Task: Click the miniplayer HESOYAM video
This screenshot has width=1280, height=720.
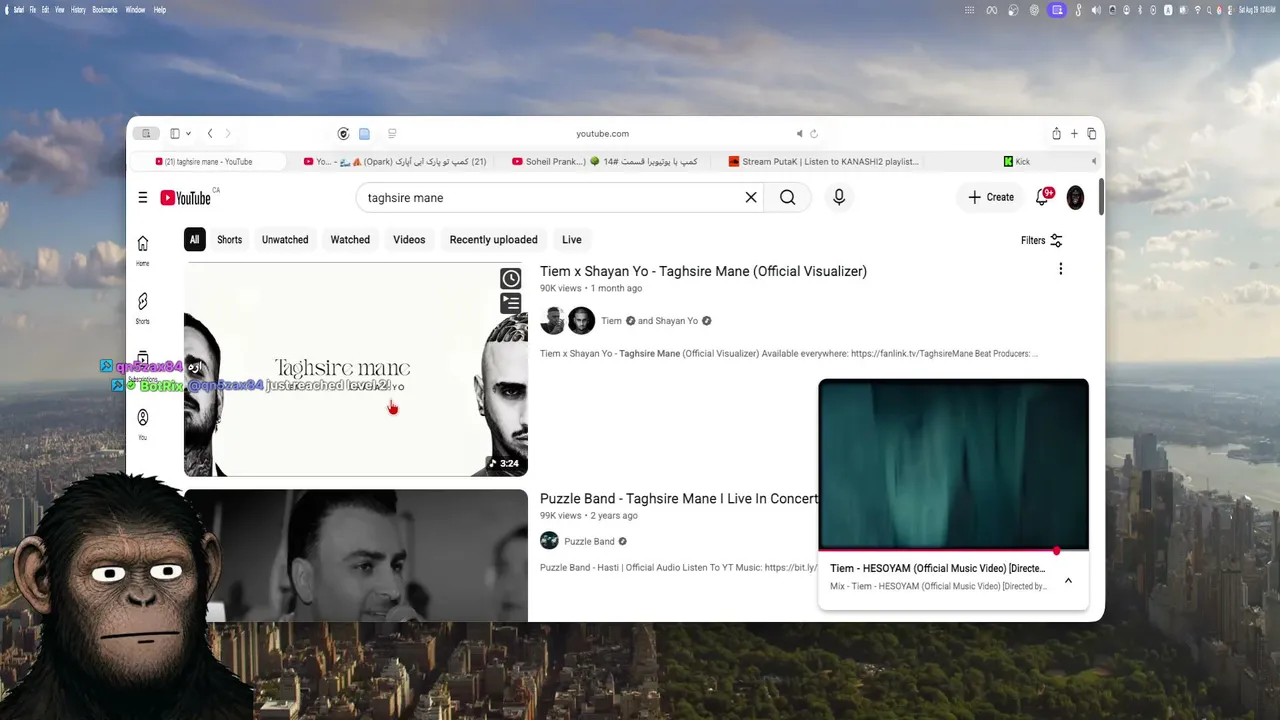Action: click(953, 464)
